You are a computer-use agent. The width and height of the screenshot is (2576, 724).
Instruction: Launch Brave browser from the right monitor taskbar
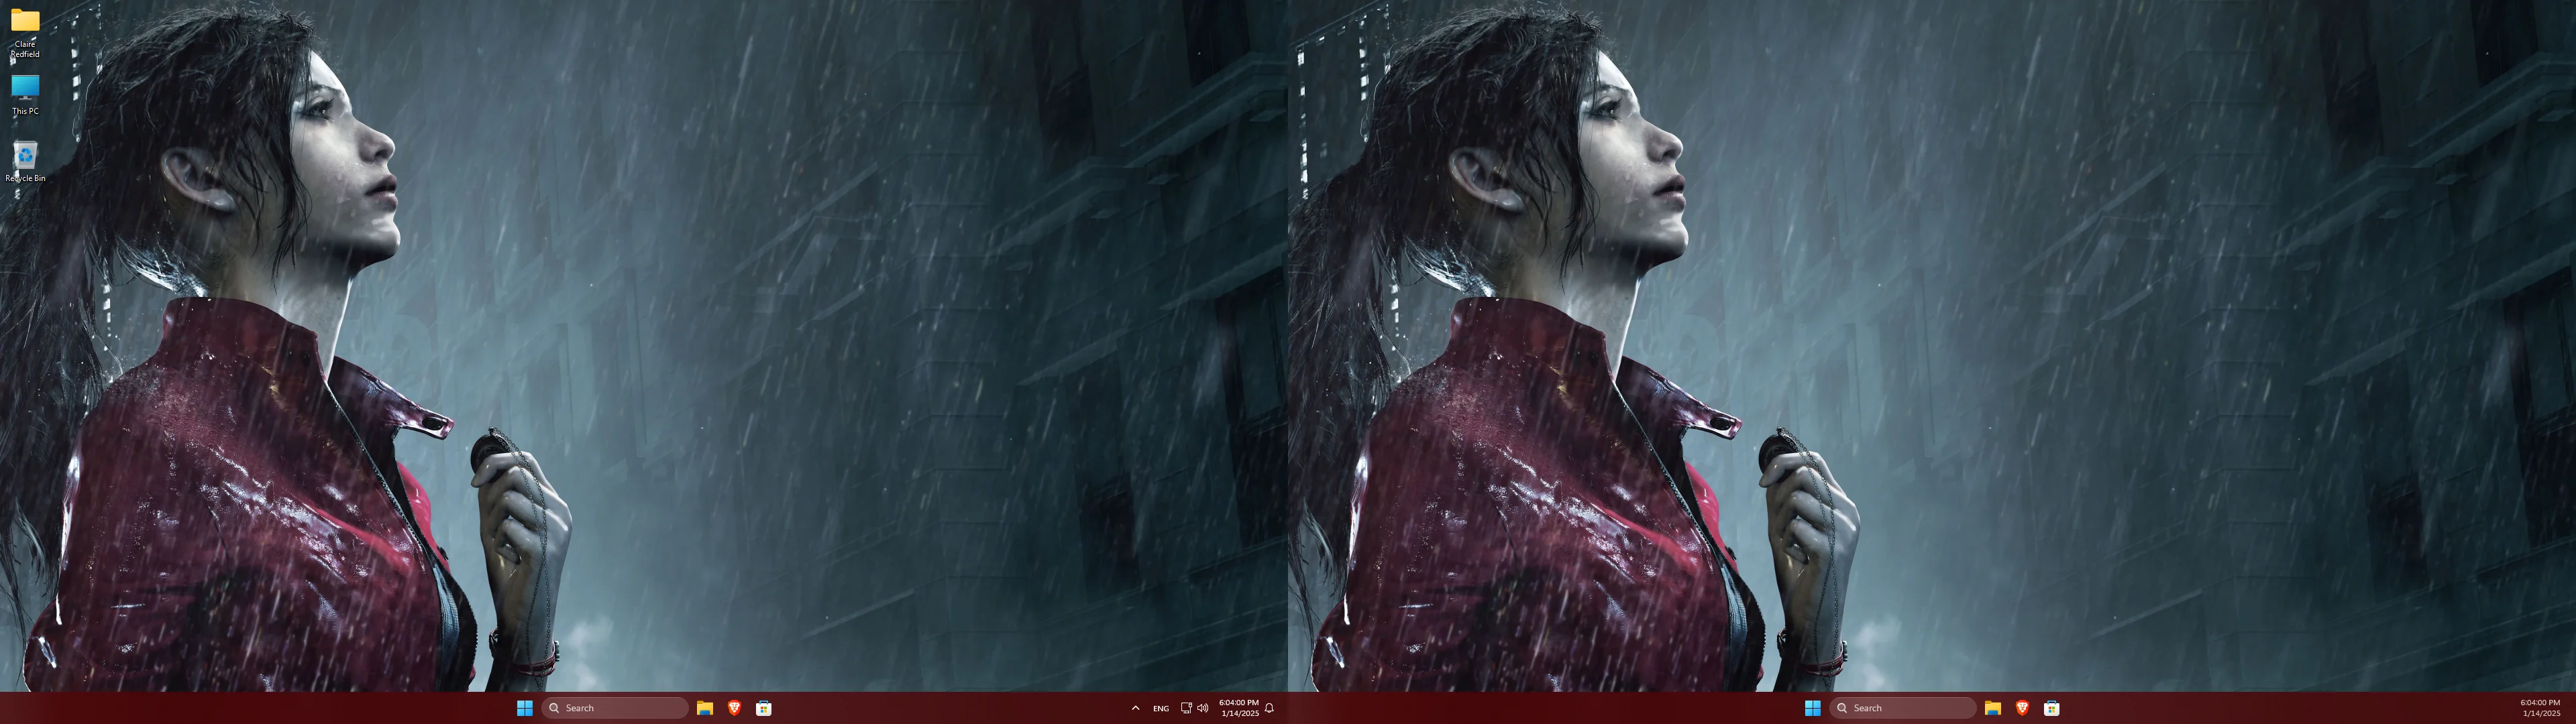pyautogui.click(x=2022, y=708)
